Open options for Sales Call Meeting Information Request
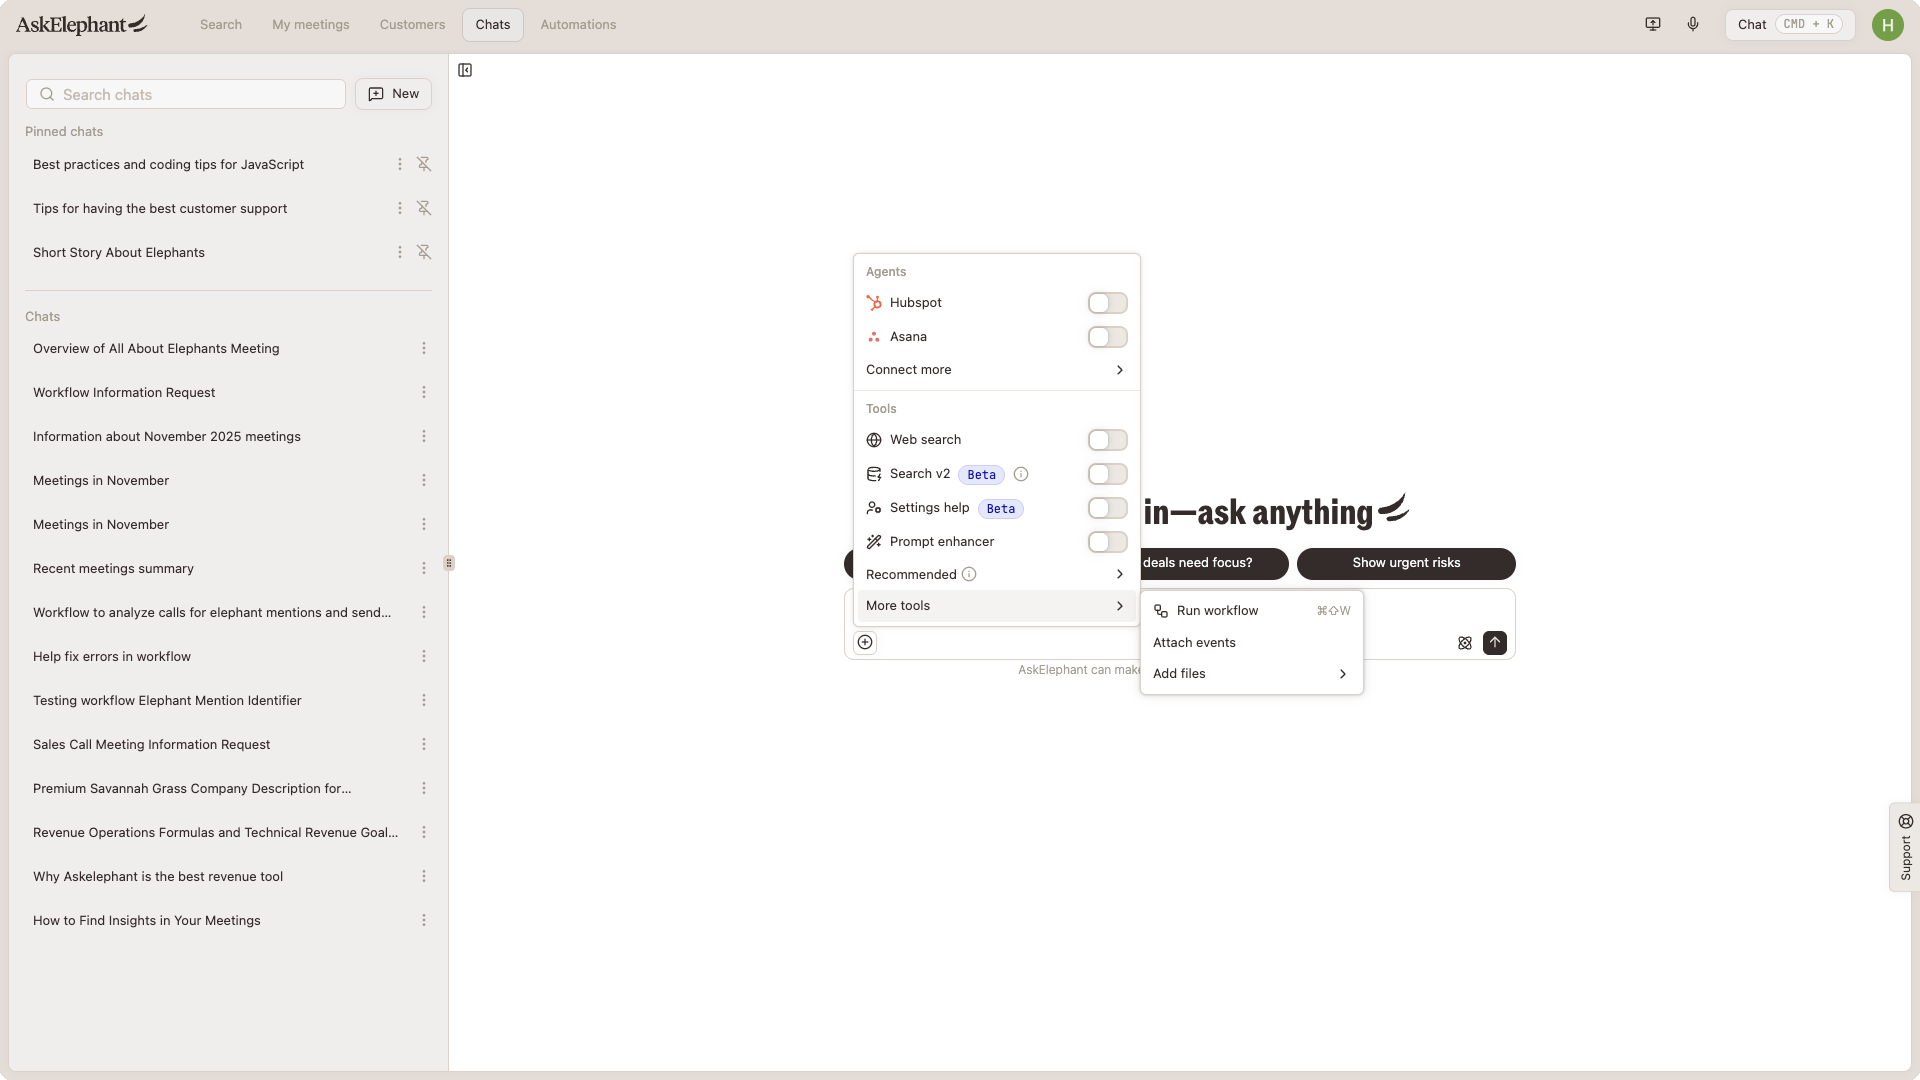This screenshot has height=1080, width=1920. (424, 744)
